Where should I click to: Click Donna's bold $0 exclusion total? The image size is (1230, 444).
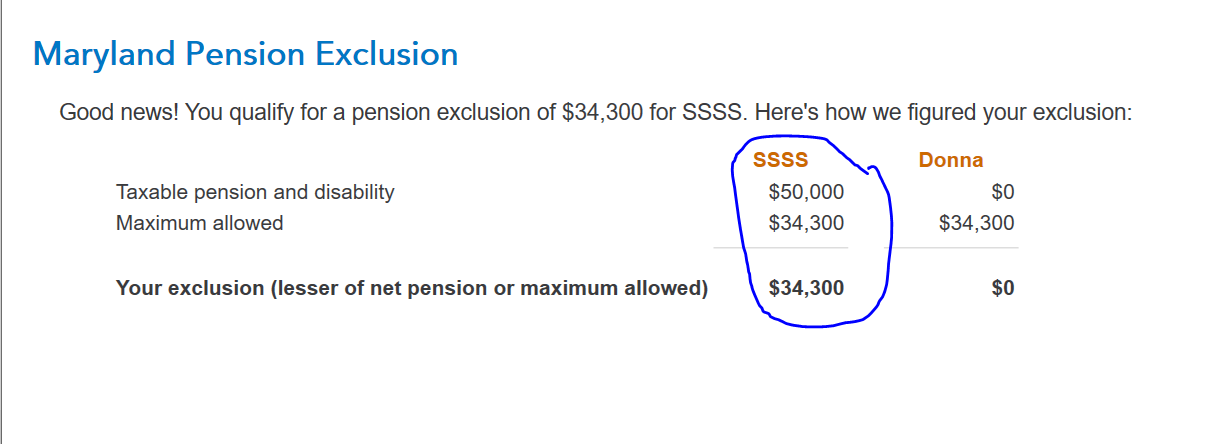tap(1003, 288)
